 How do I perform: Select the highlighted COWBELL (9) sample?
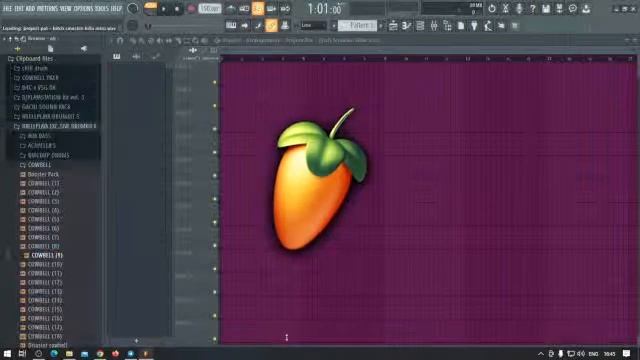tap(43, 255)
